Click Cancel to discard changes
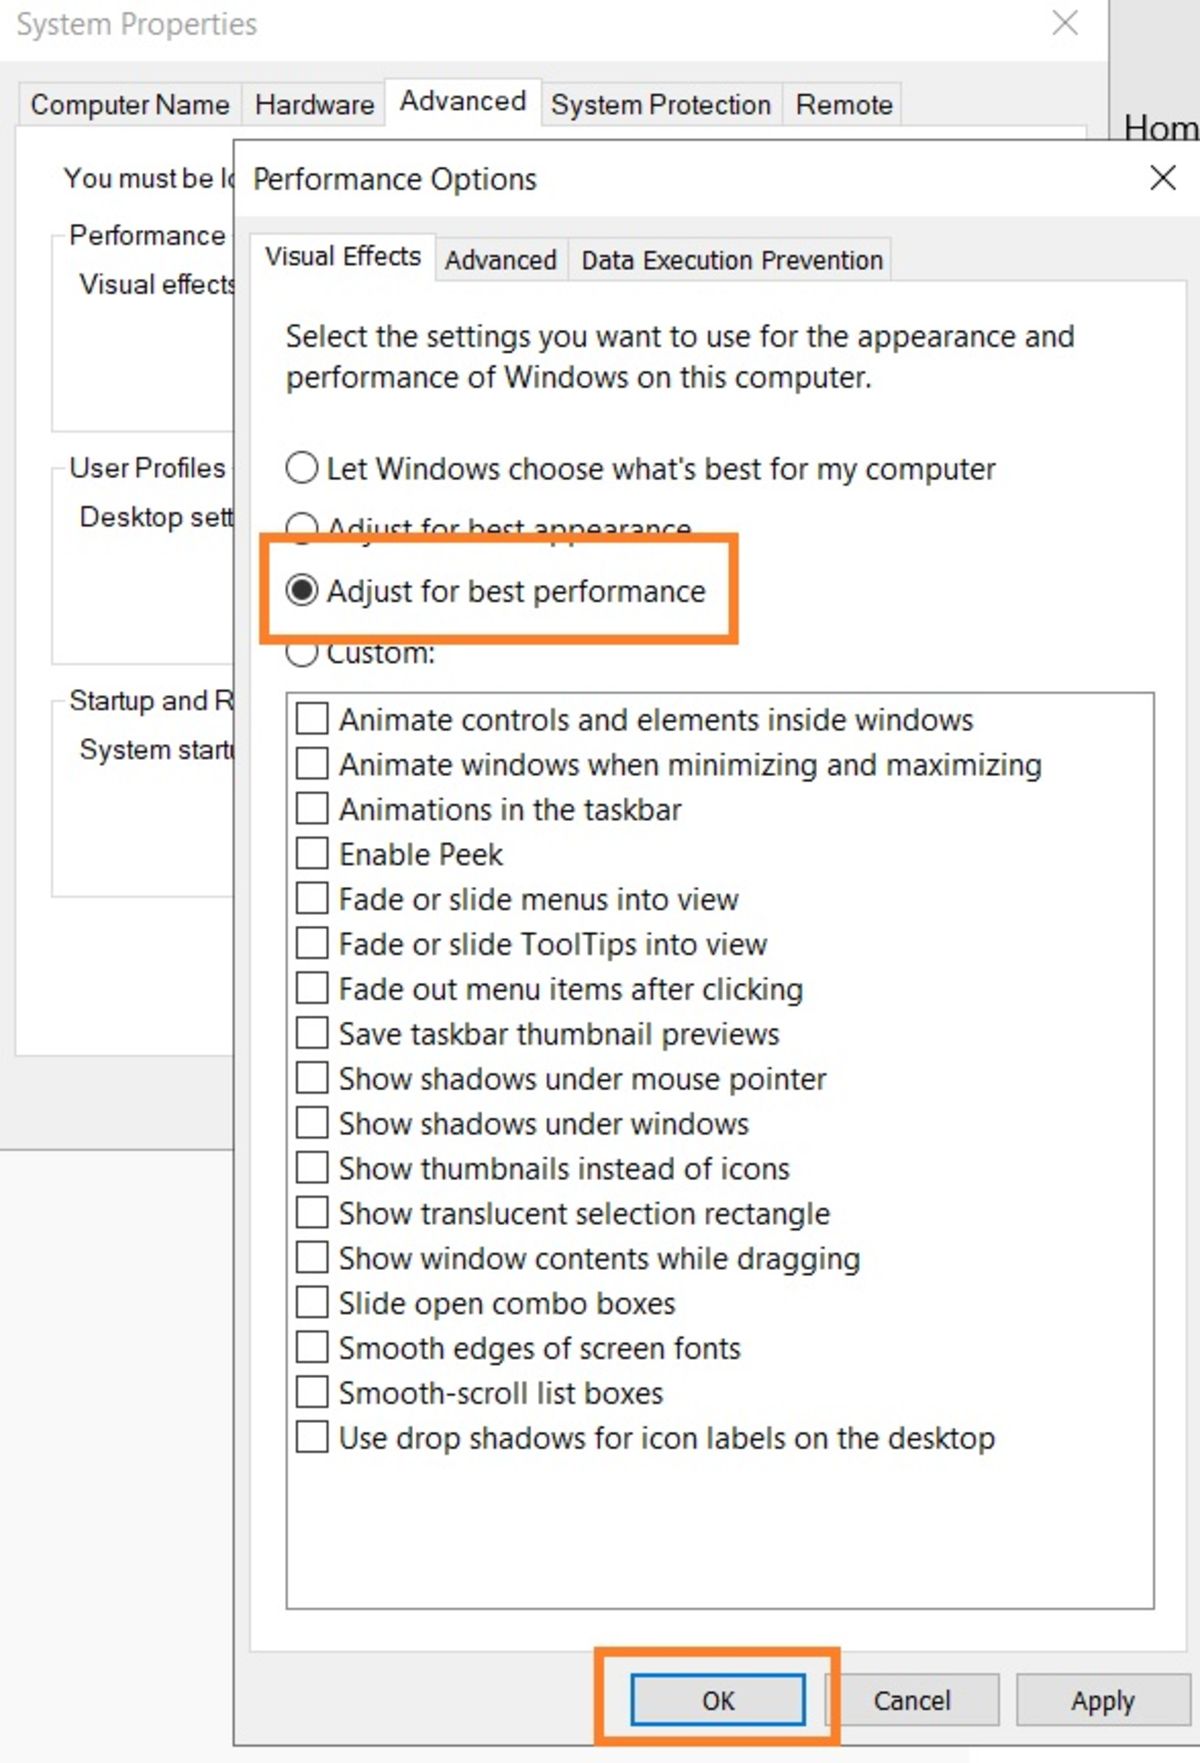Screen dimensions: 1200x1763 [x=911, y=1700]
